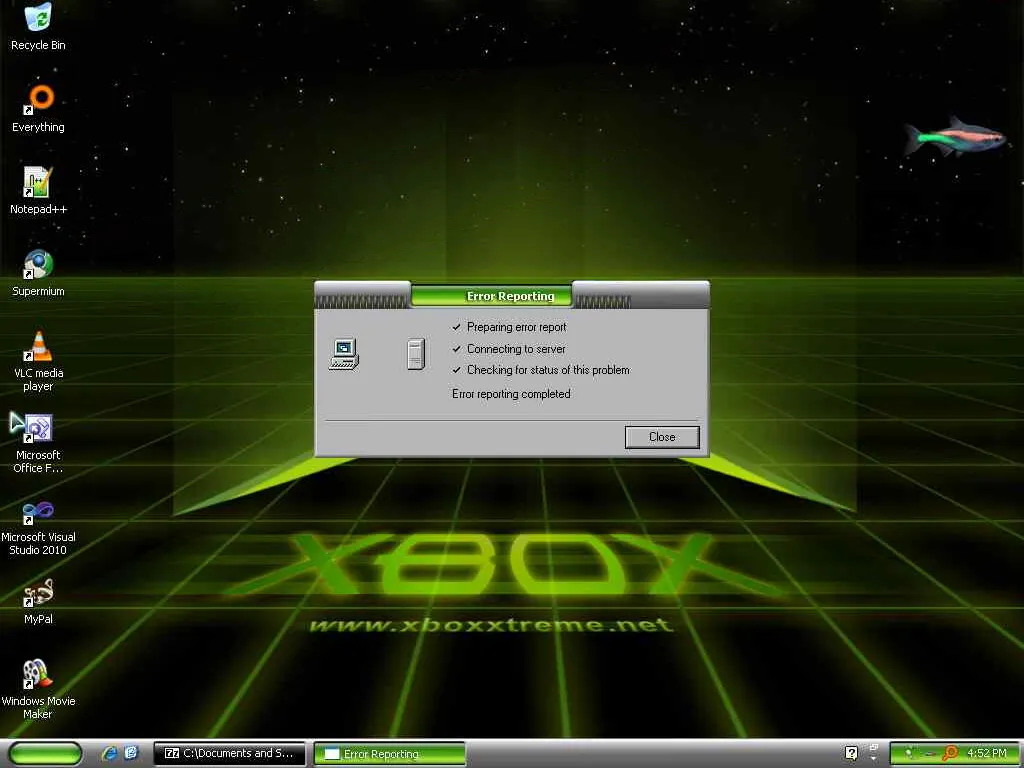Close the Error Reporting dialog via Close button

[x=662, y=437]
